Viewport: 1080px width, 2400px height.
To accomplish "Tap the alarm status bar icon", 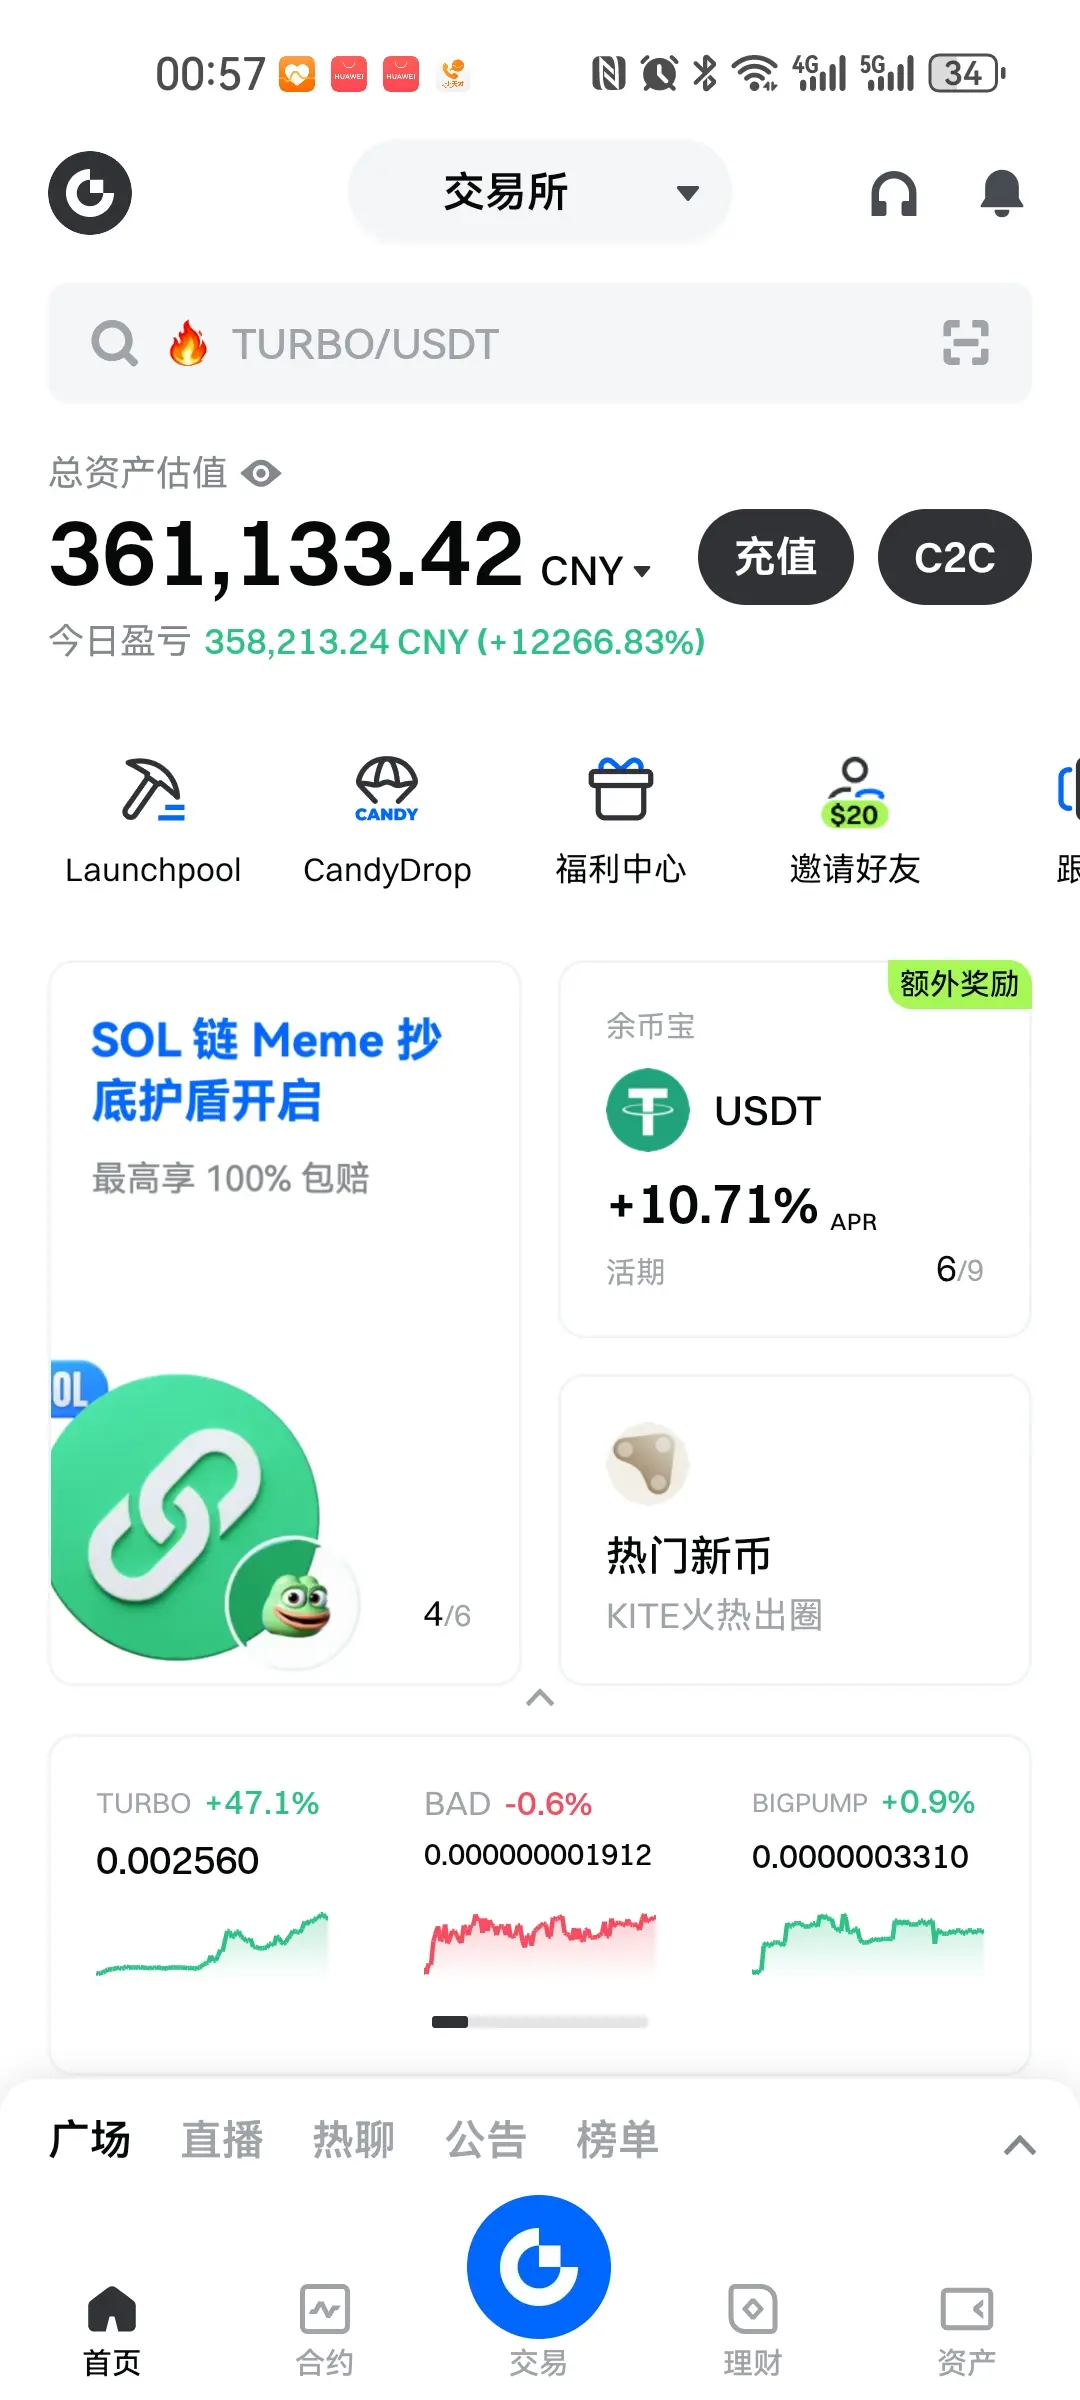I will point(659,73).
